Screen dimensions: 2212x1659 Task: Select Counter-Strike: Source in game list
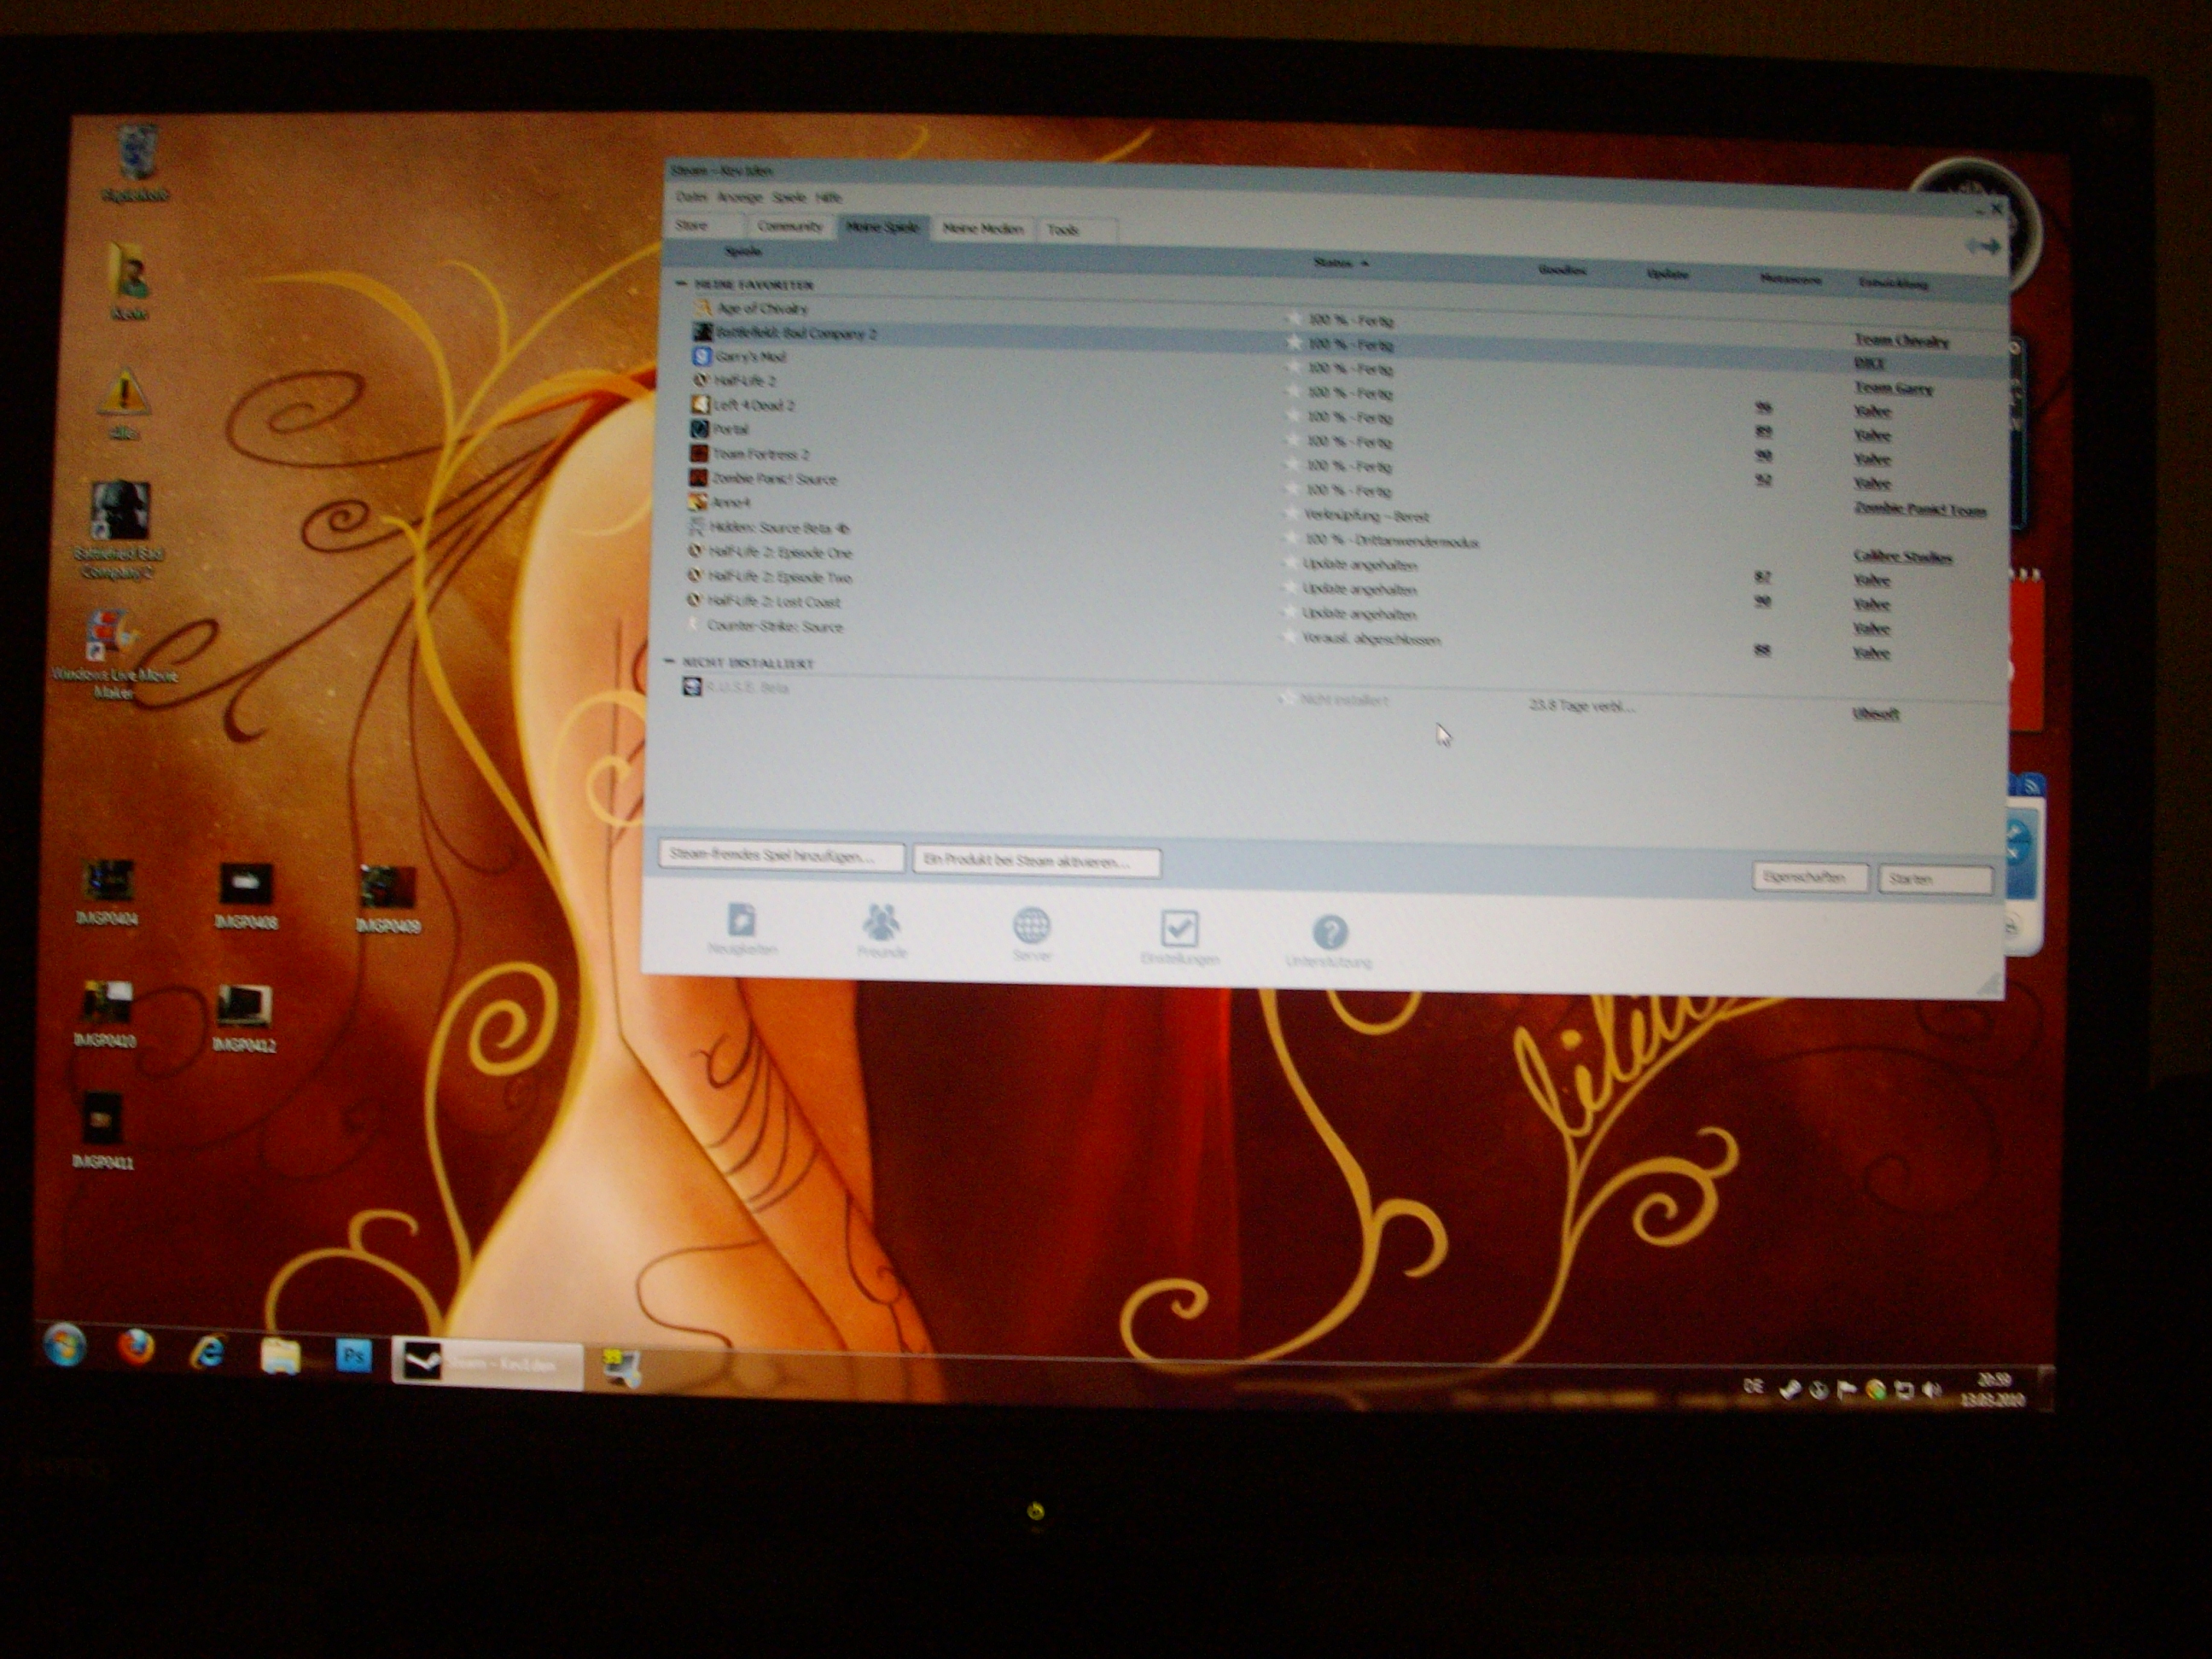[775, 626]
